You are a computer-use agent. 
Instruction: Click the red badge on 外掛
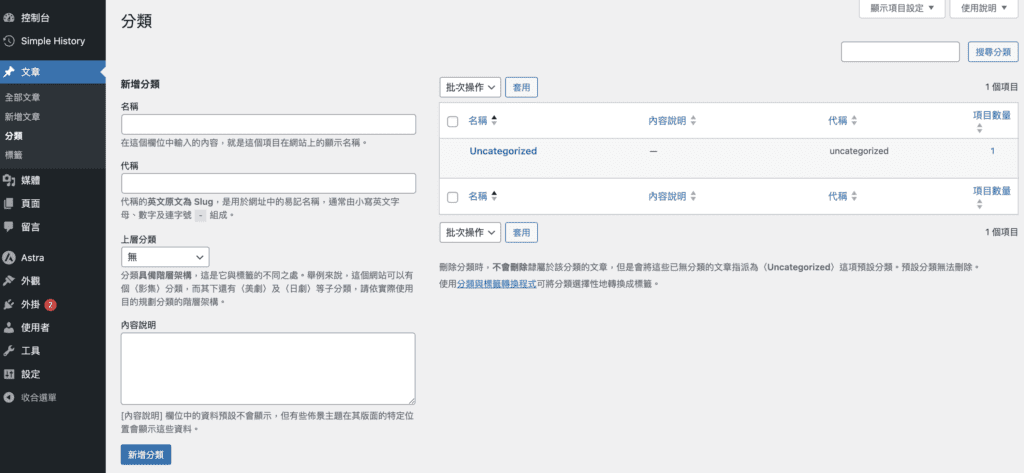click(x=50, y=304)
